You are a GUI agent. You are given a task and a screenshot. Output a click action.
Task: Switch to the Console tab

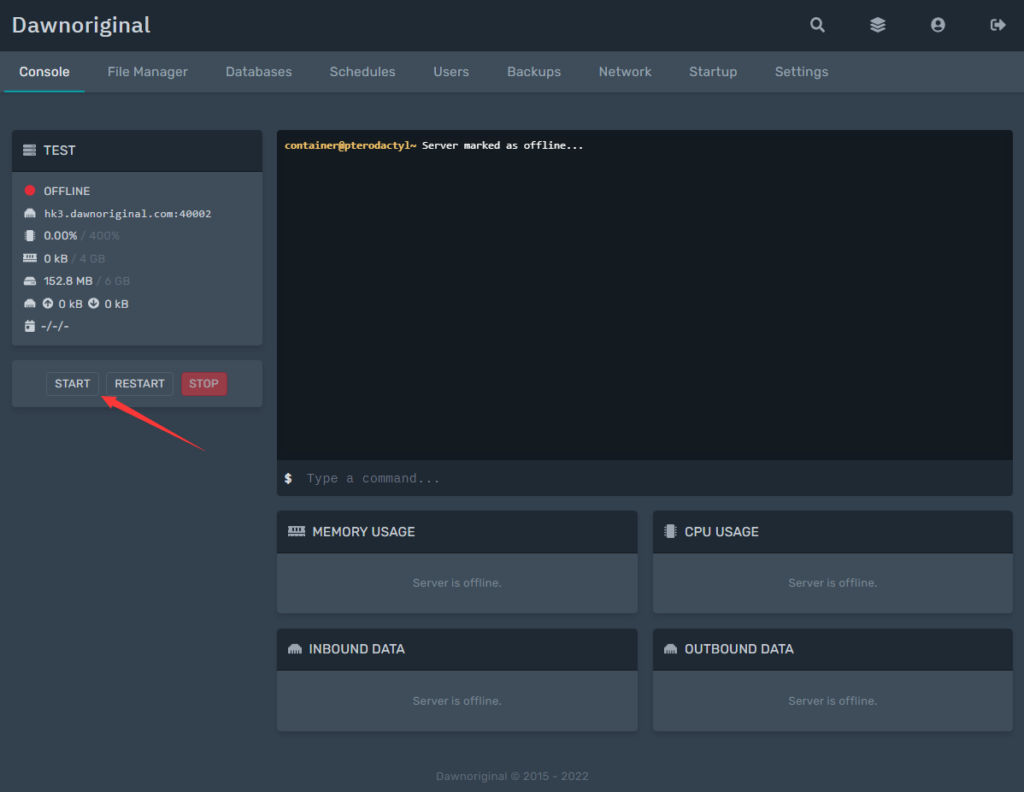[x=44, y=72]
